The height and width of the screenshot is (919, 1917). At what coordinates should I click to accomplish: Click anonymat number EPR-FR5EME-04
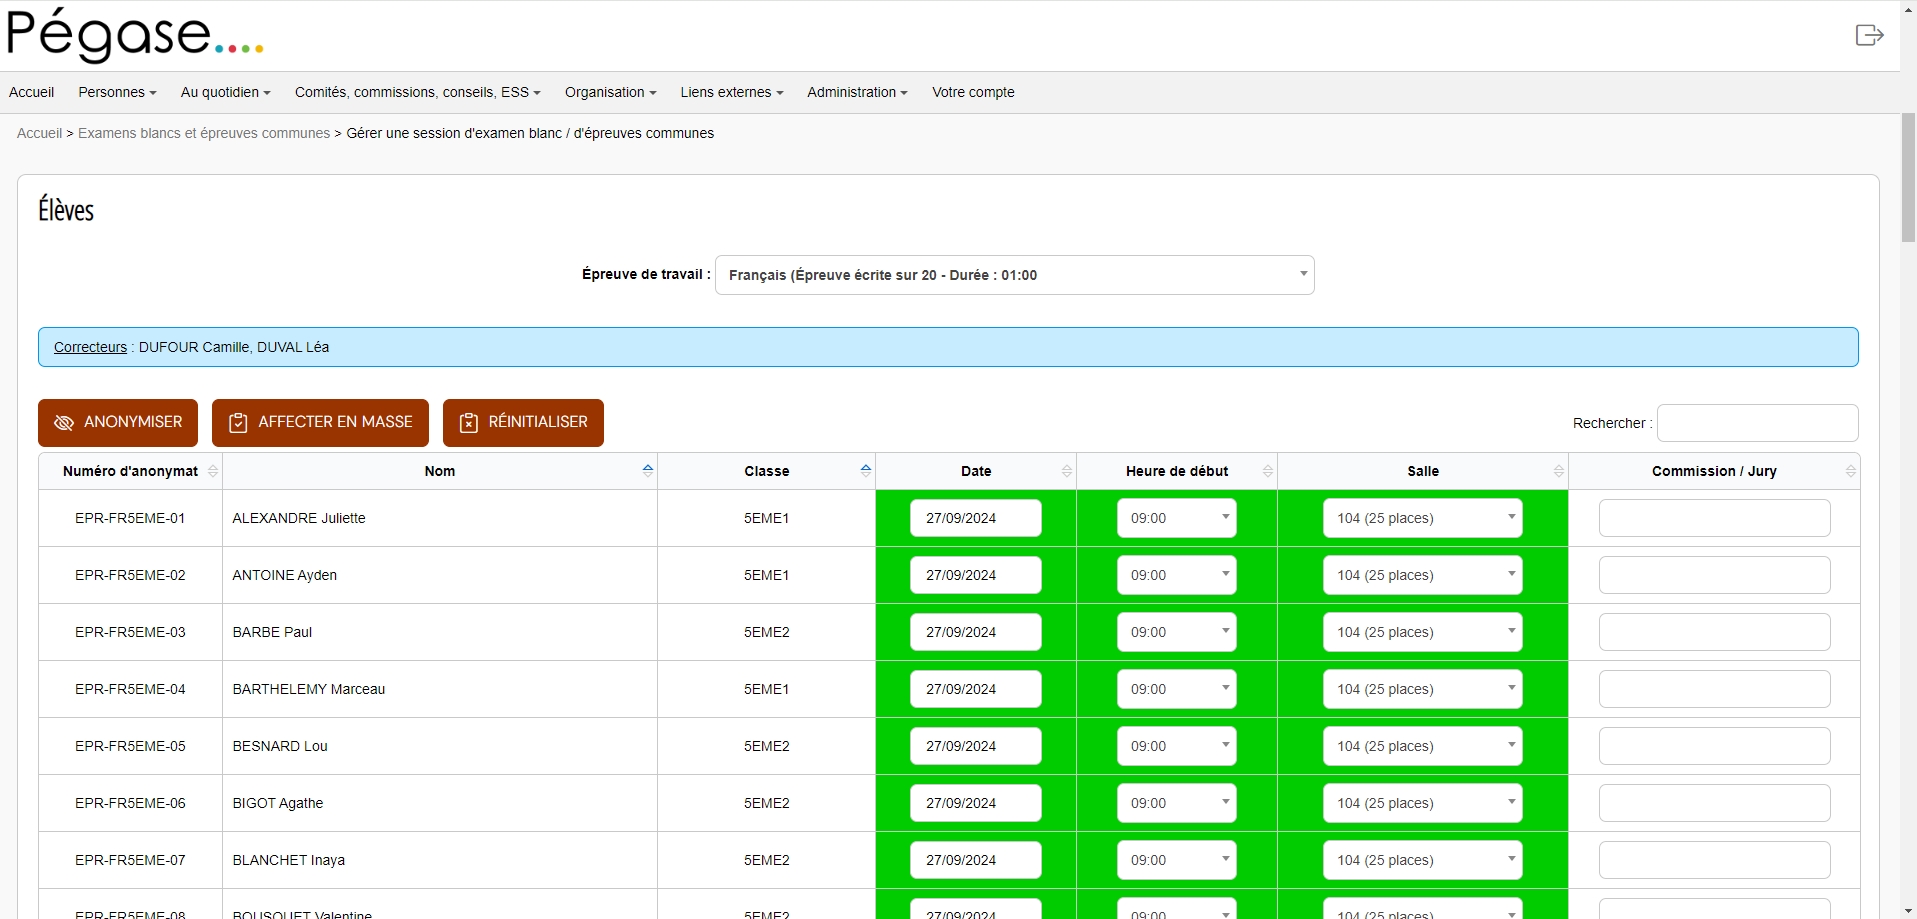point(130,689)
